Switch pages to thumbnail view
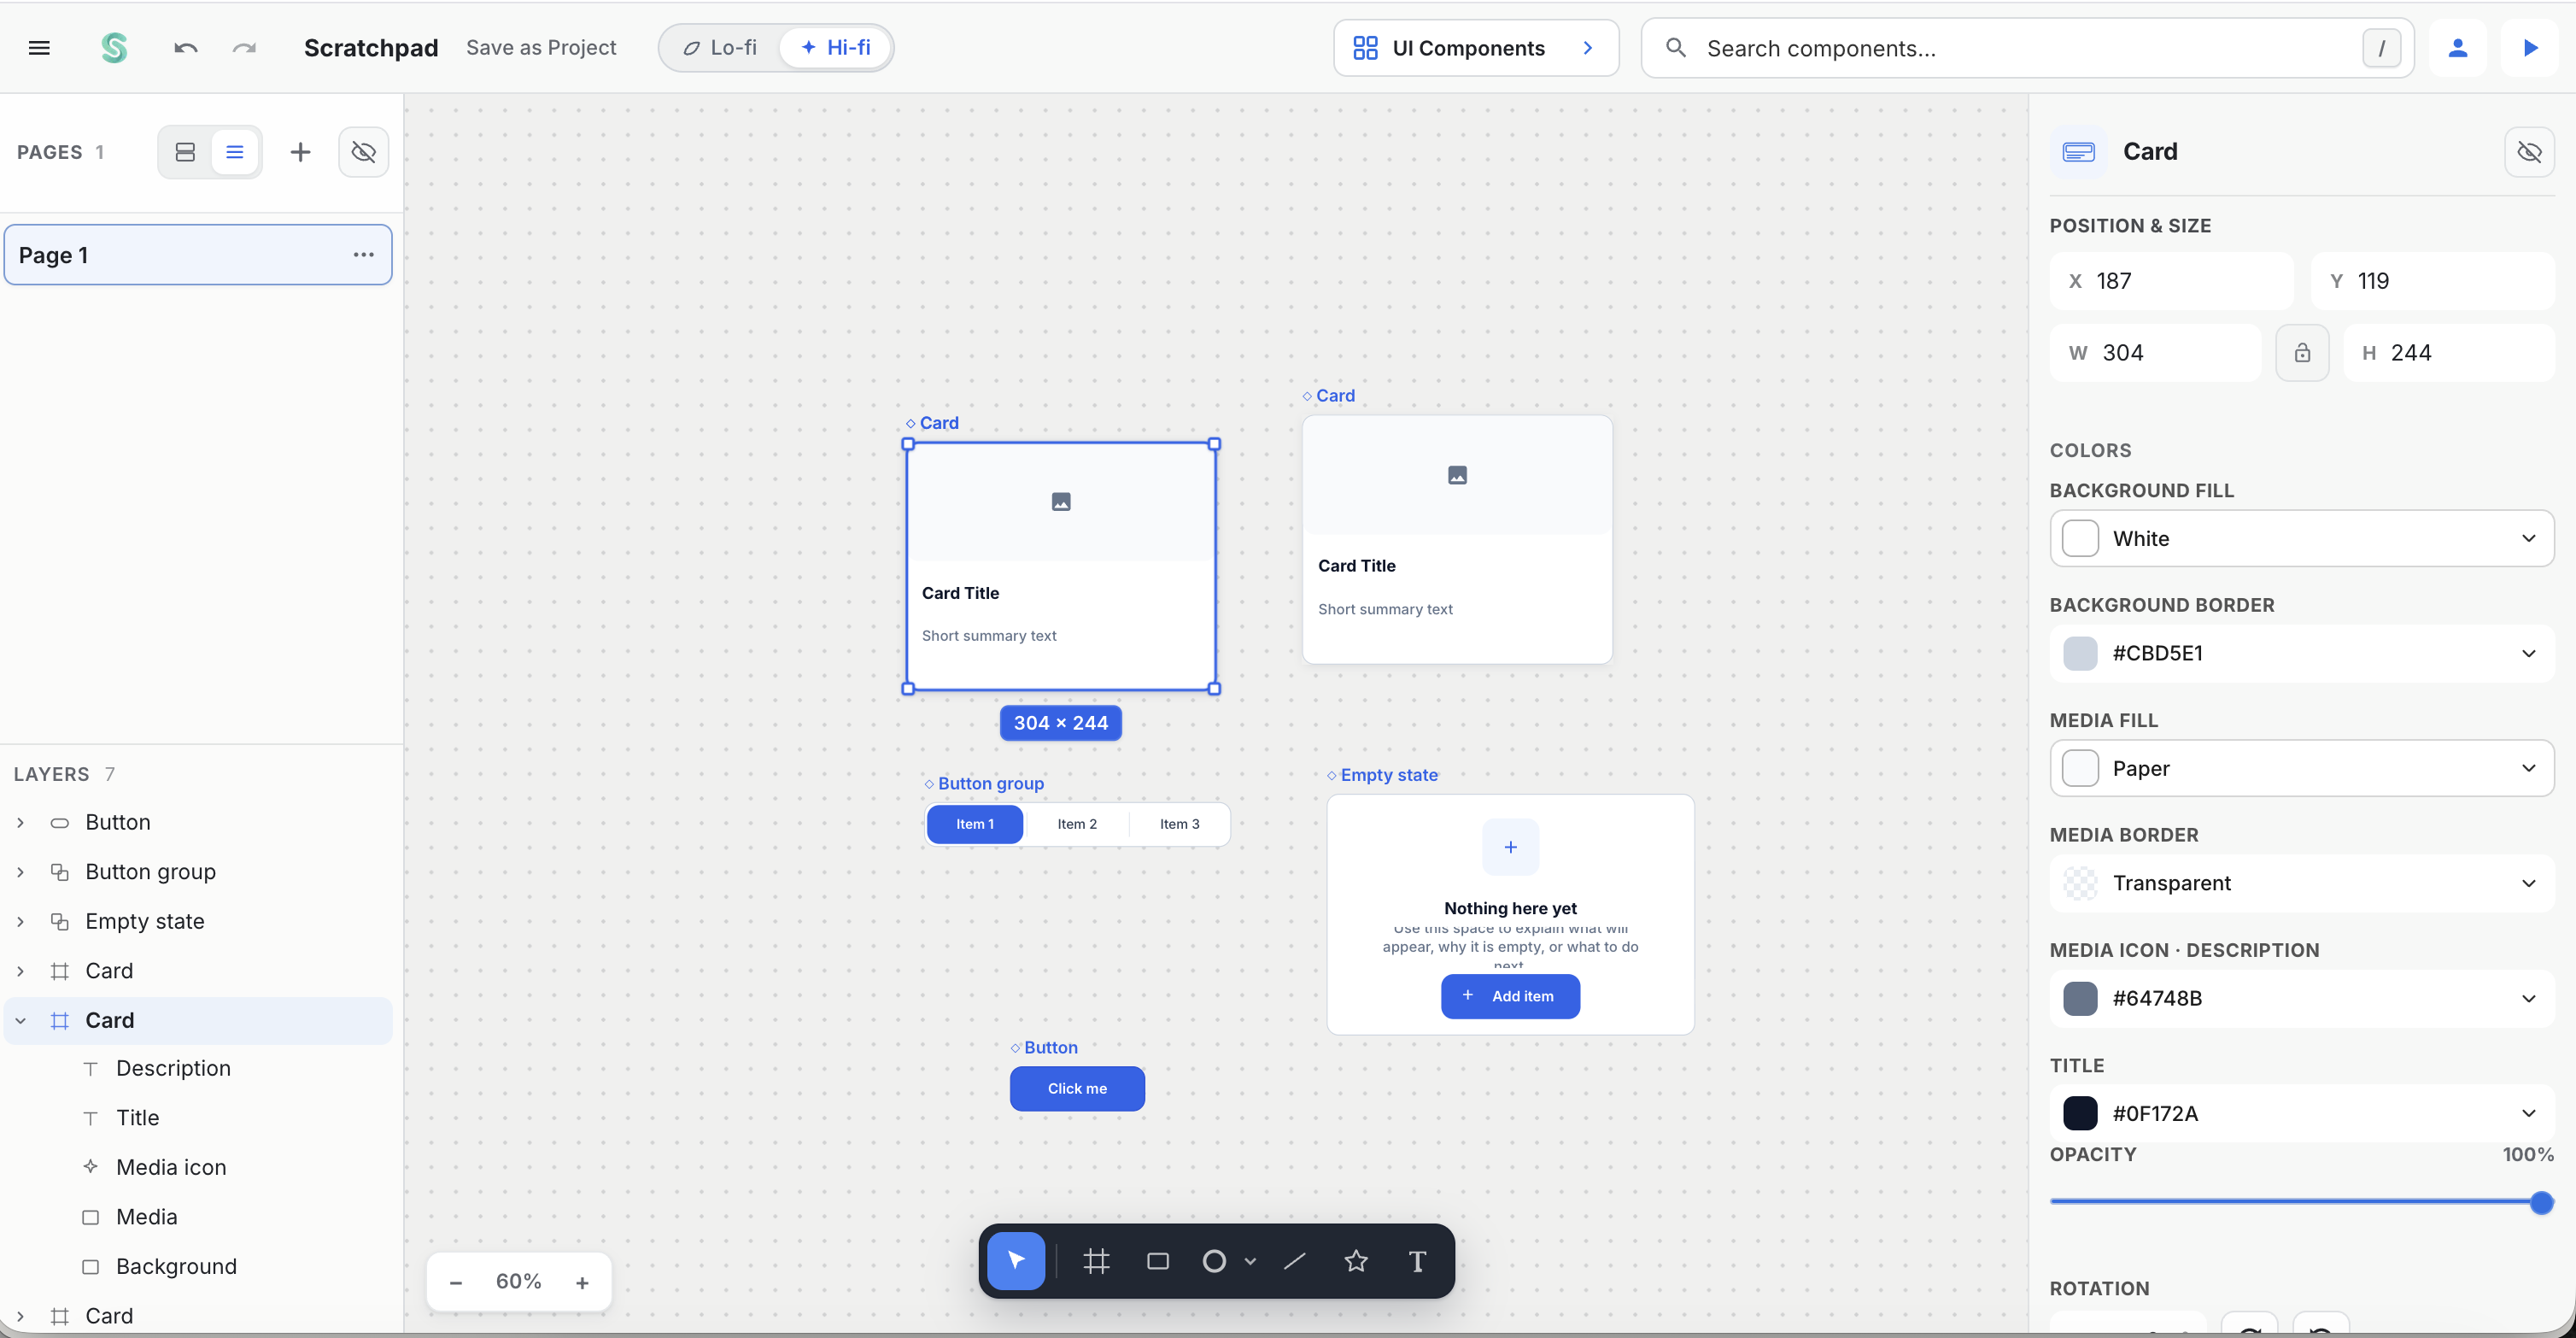Viewport: 2576px width, 1338px height. point(185,152)
